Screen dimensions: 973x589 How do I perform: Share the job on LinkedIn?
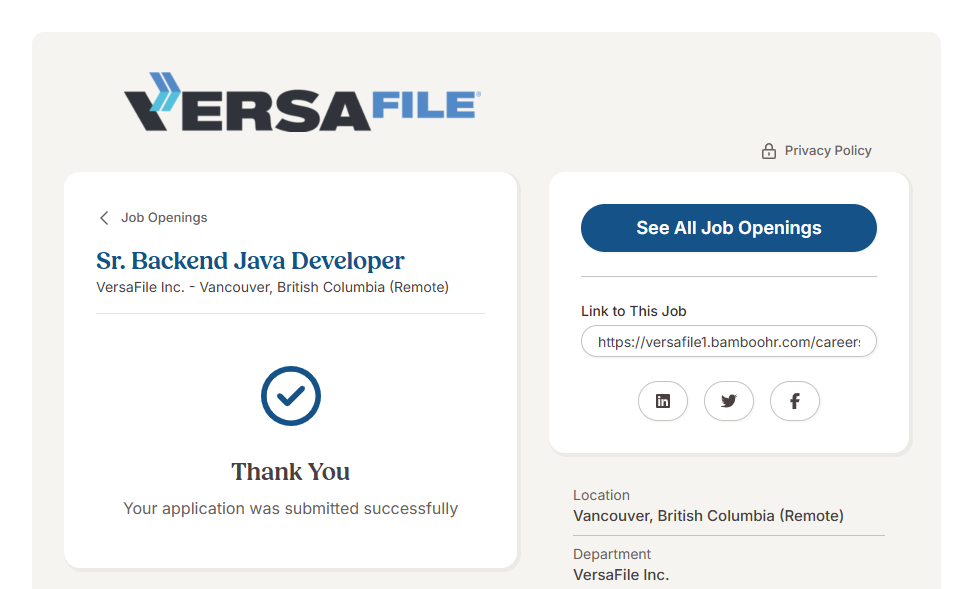tap(663, 401)
